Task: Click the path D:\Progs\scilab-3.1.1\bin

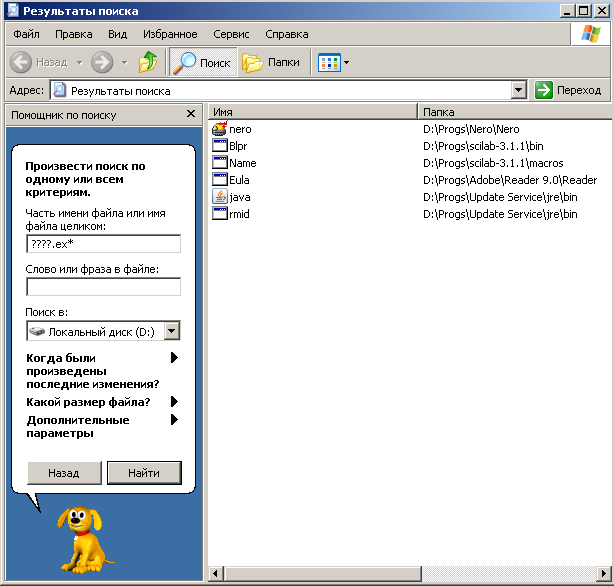Action: [483, 146]
